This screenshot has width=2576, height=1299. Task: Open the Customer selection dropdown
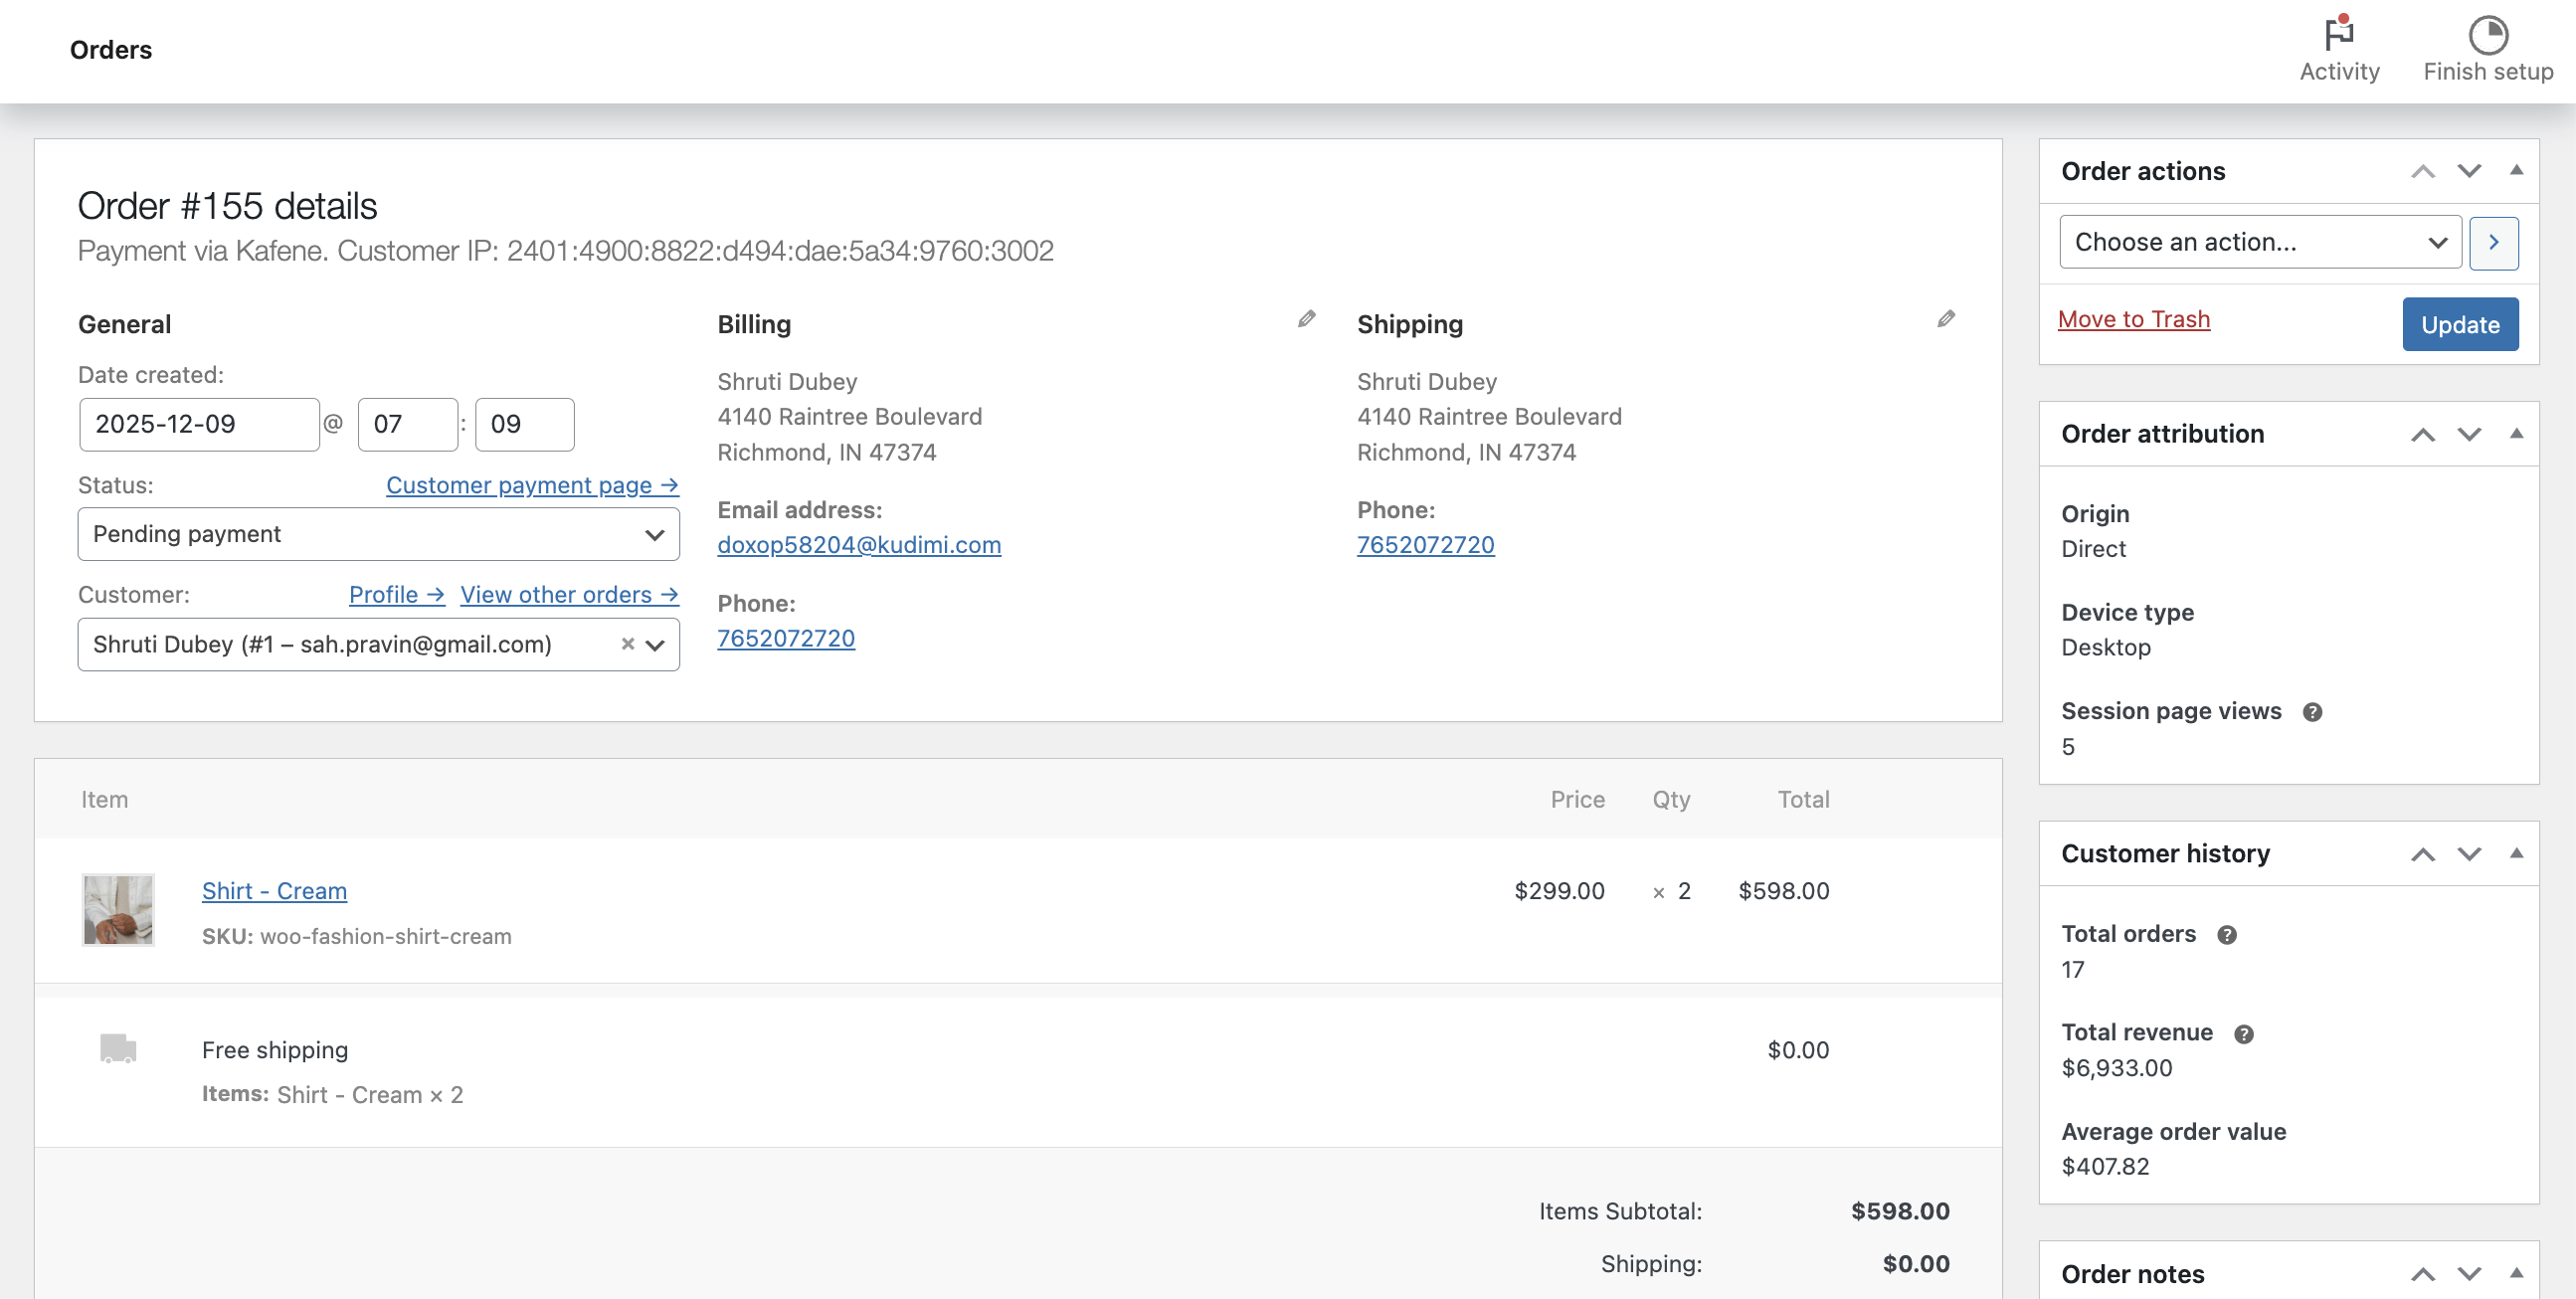tap(379, 644)
